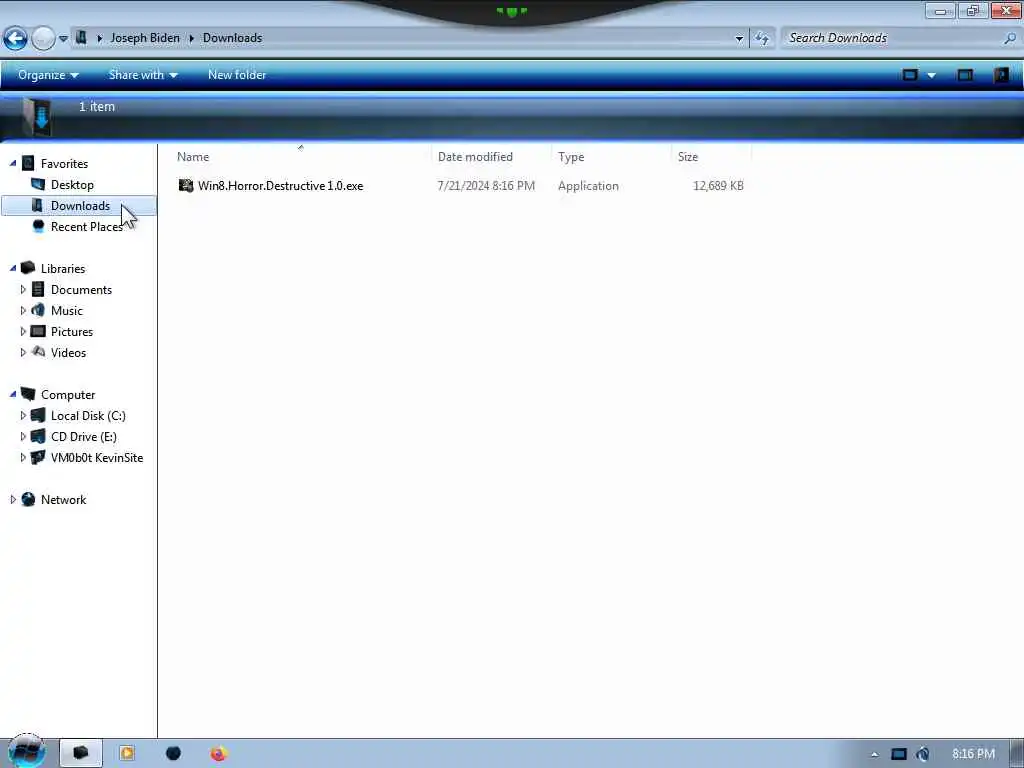
Task: Select the Documents library
Action: point(81,289)
